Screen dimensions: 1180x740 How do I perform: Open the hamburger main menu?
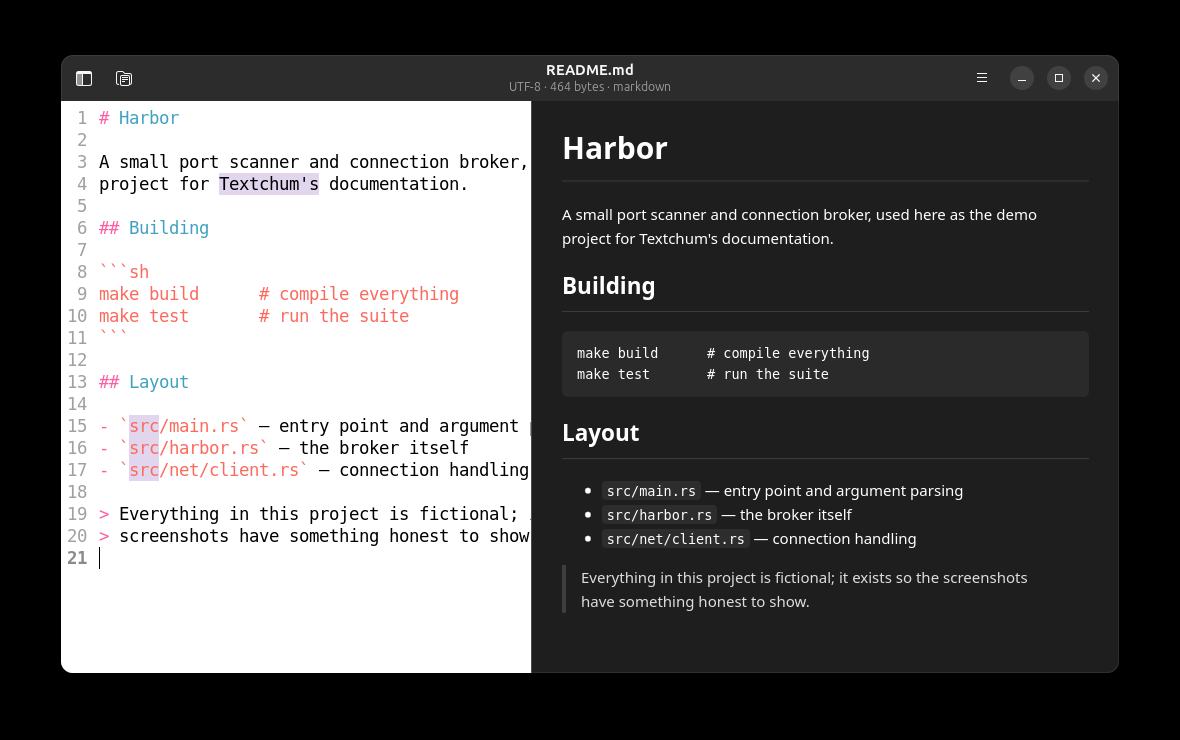[x=982, y=78]
